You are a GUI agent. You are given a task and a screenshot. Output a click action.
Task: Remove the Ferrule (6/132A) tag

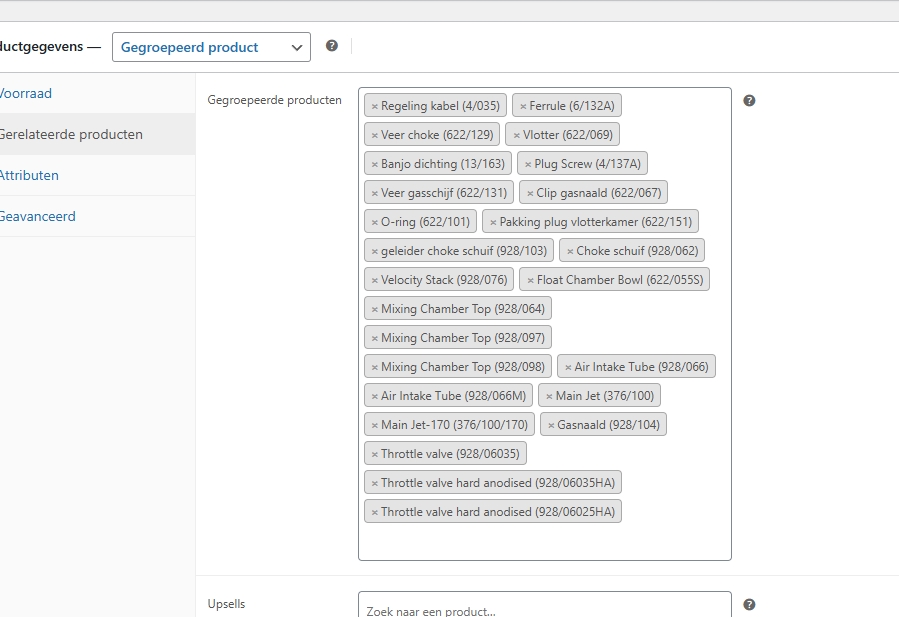pyautogui.click(x=523, y=106)
